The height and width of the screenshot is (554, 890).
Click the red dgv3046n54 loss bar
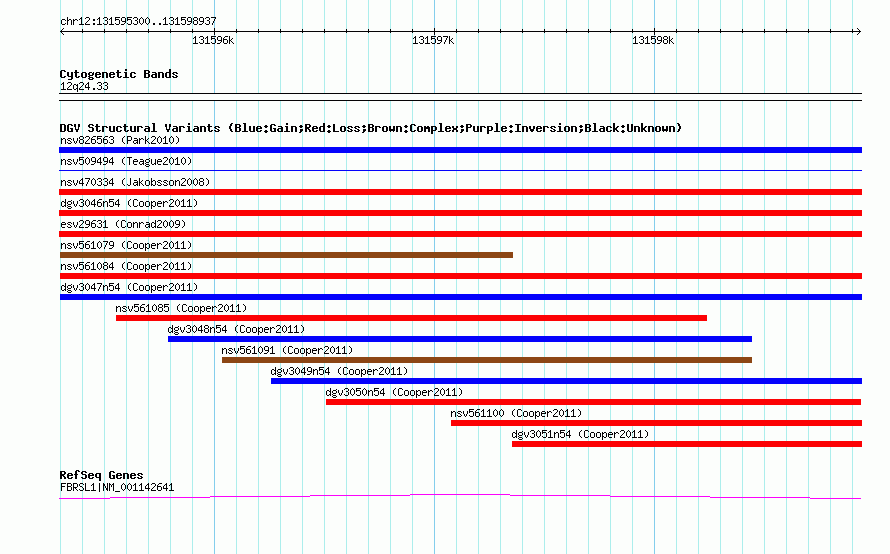(460, 213)
